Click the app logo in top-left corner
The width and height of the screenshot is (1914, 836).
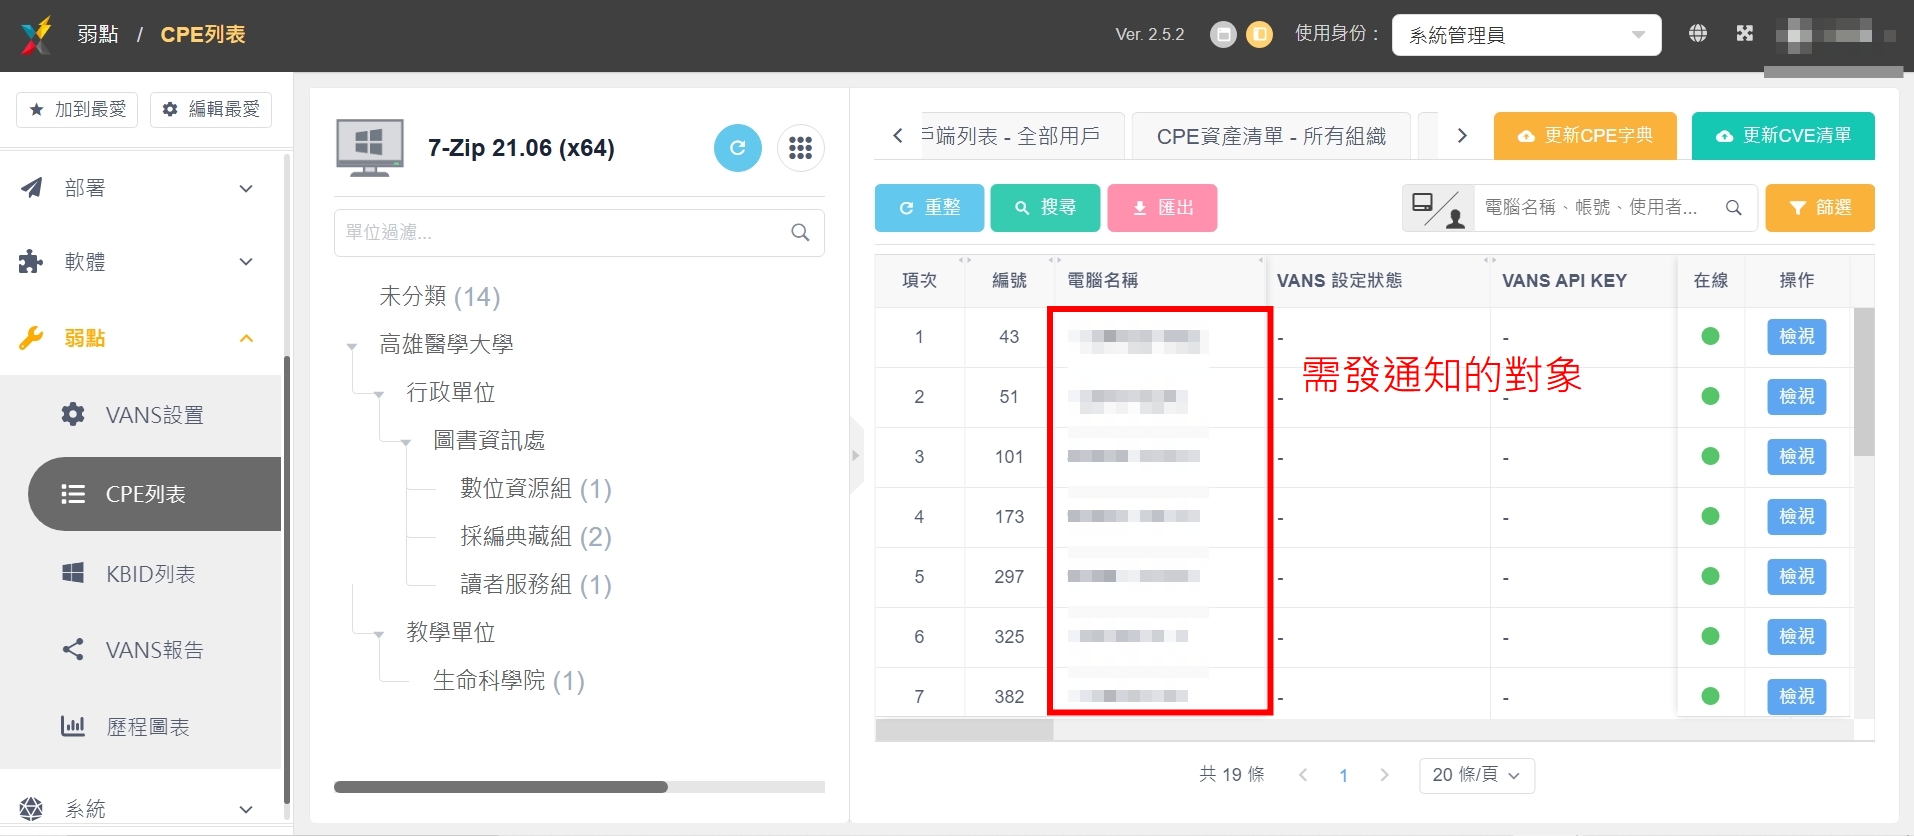tap(36, 35)
